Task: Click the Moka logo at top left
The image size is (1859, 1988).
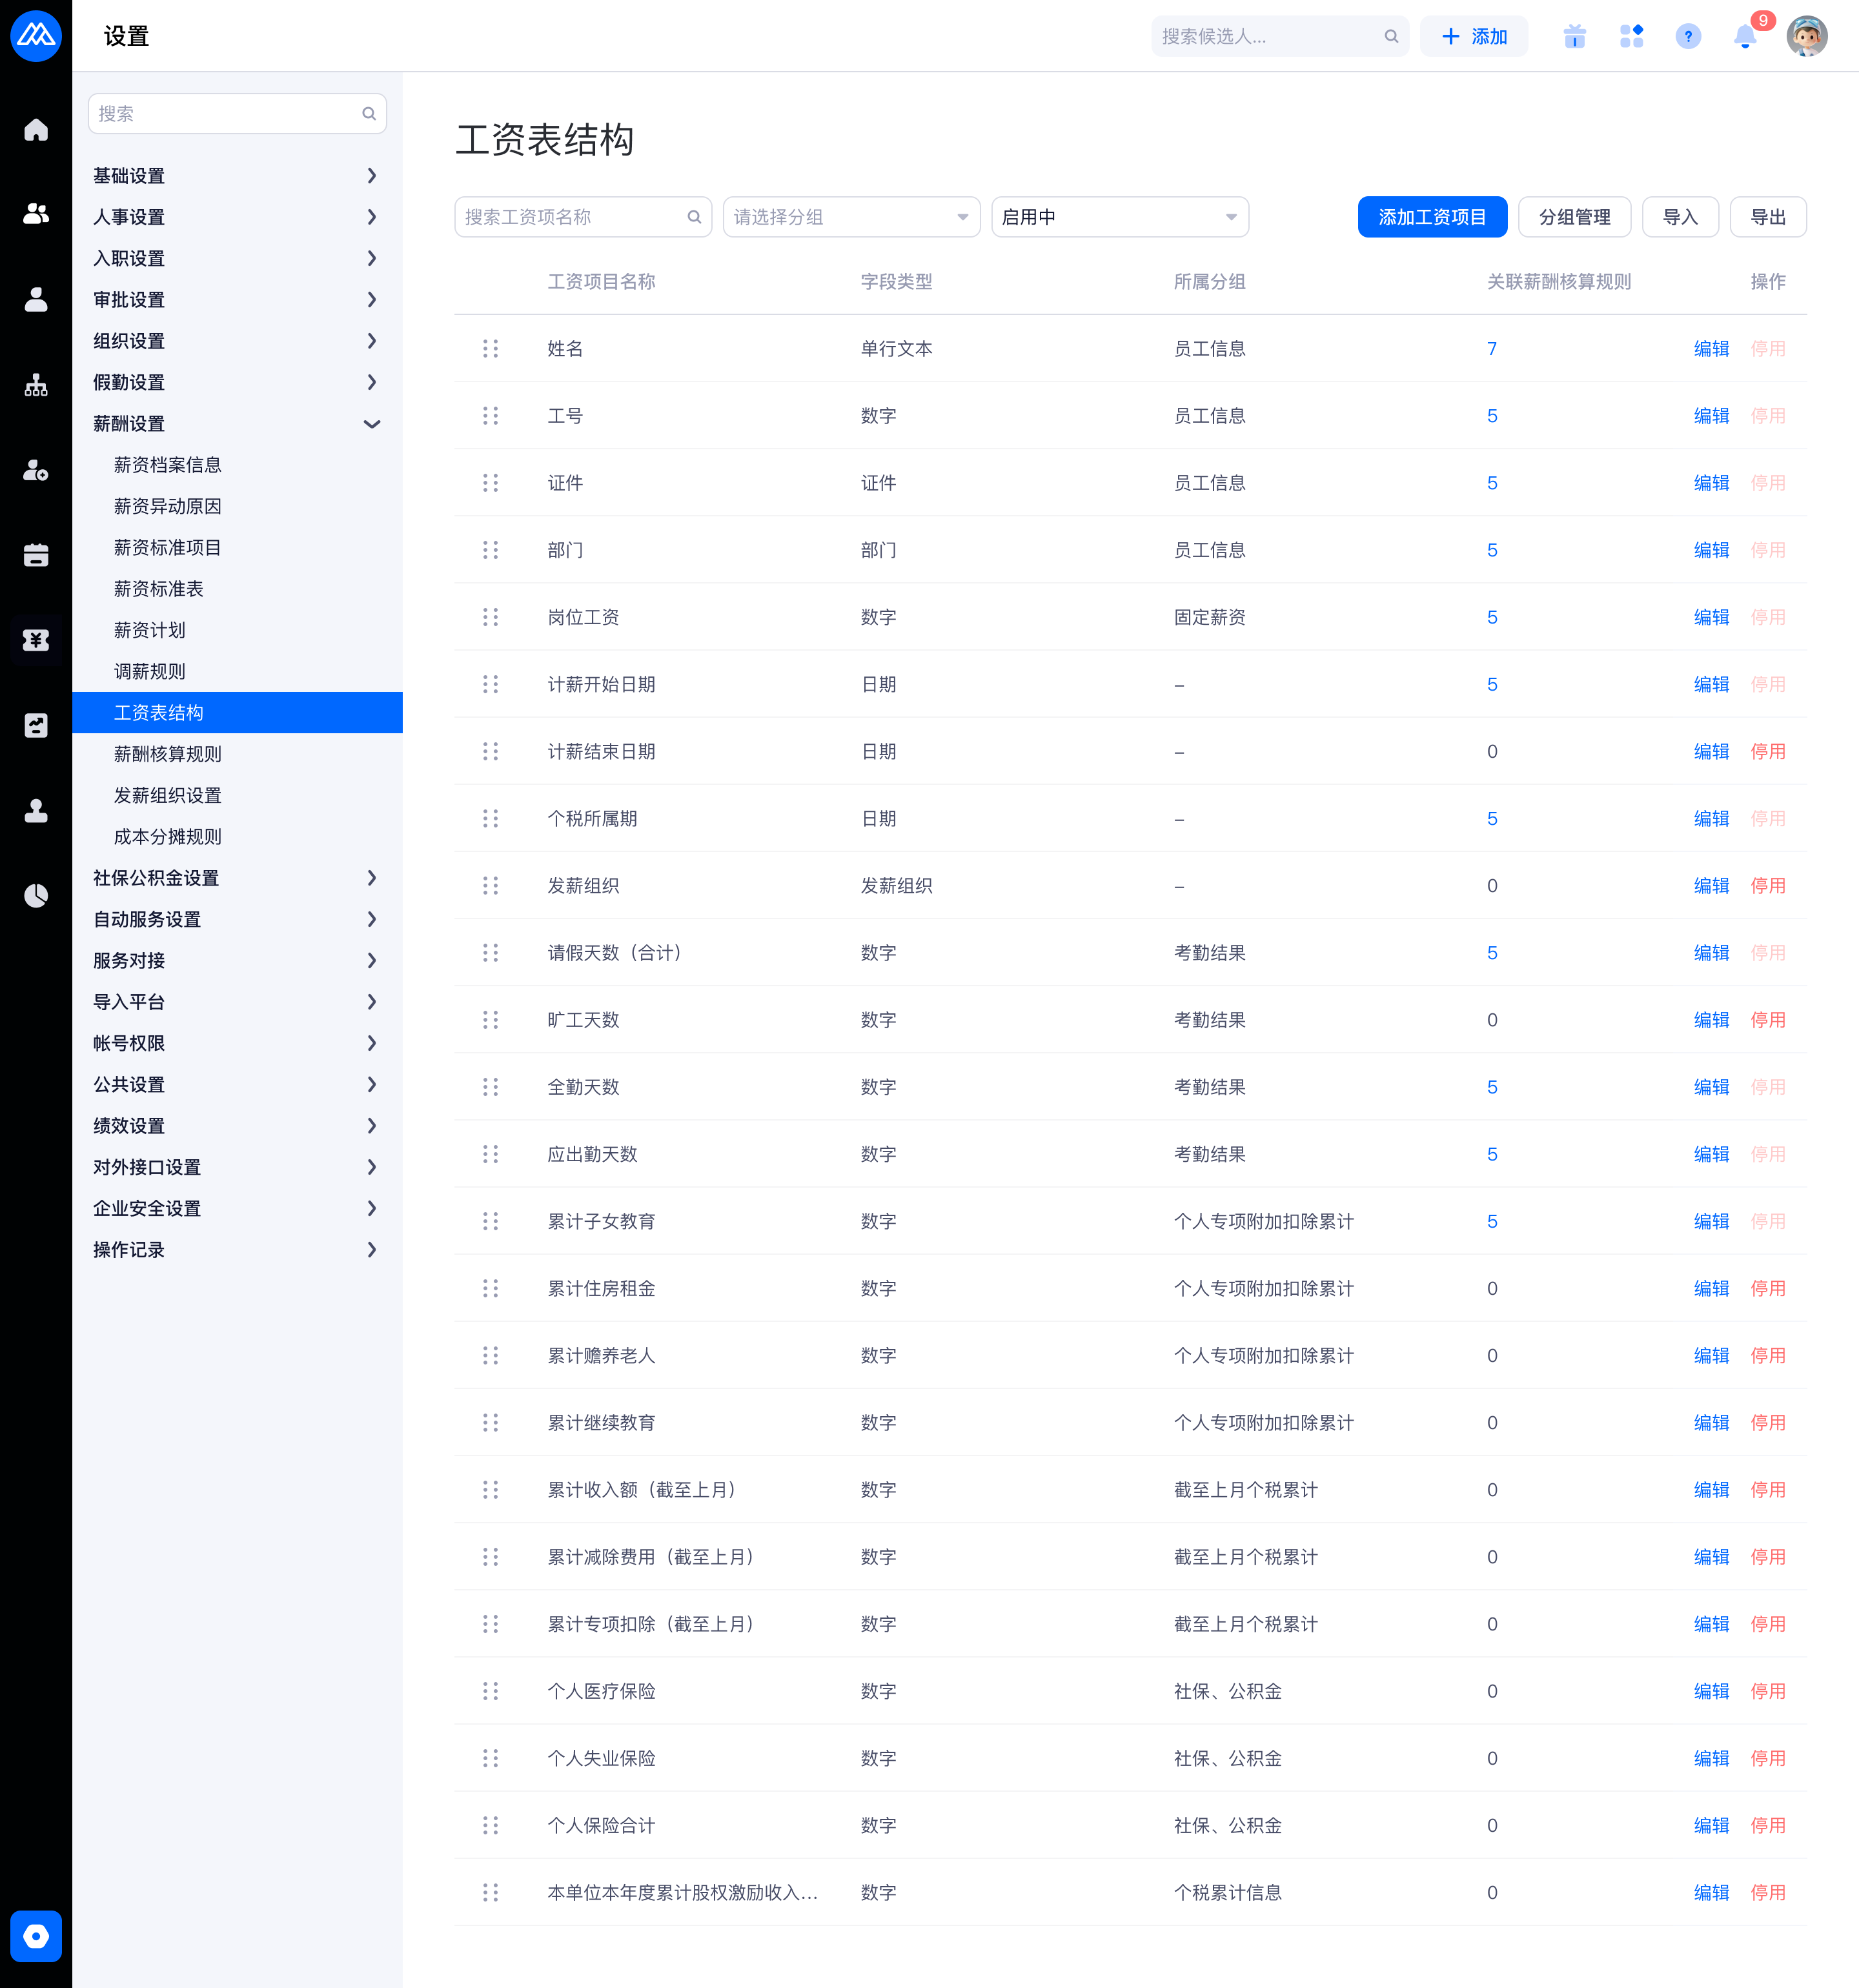Action: click(36, 36)
